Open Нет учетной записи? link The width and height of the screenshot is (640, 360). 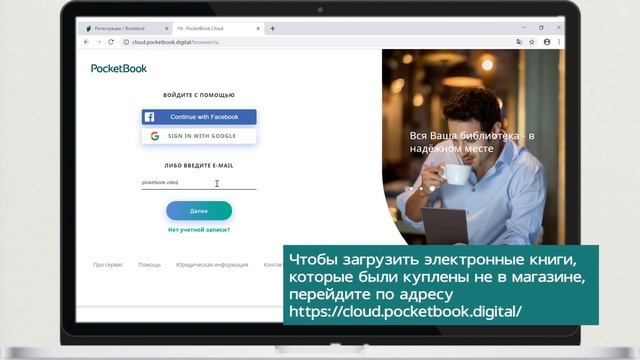coord(199,230)
